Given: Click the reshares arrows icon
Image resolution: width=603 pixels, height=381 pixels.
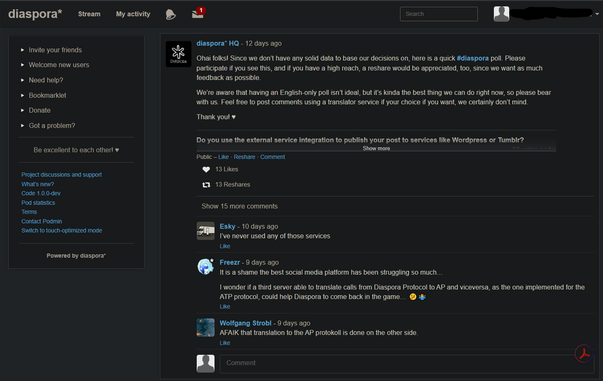Looking at the screenshot, I should 206,185.
